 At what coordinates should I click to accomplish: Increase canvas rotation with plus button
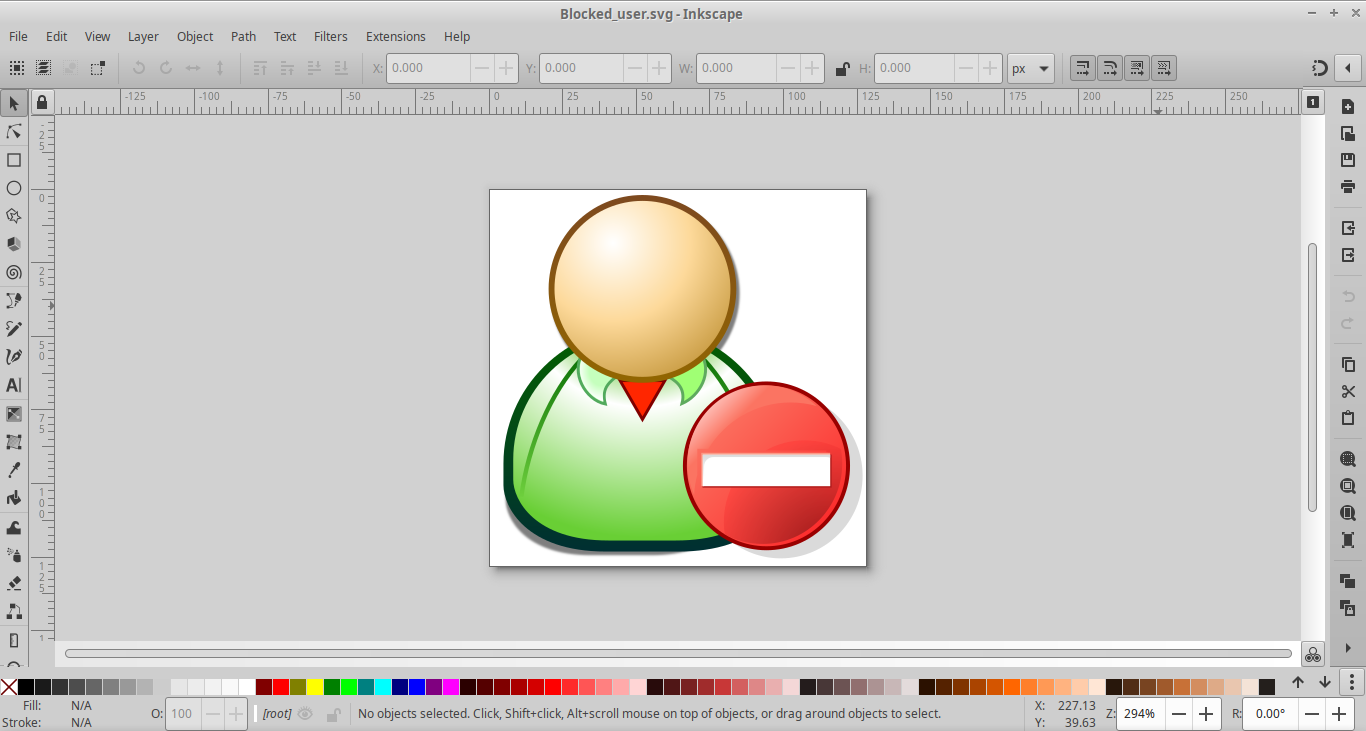pos(1339,714)
